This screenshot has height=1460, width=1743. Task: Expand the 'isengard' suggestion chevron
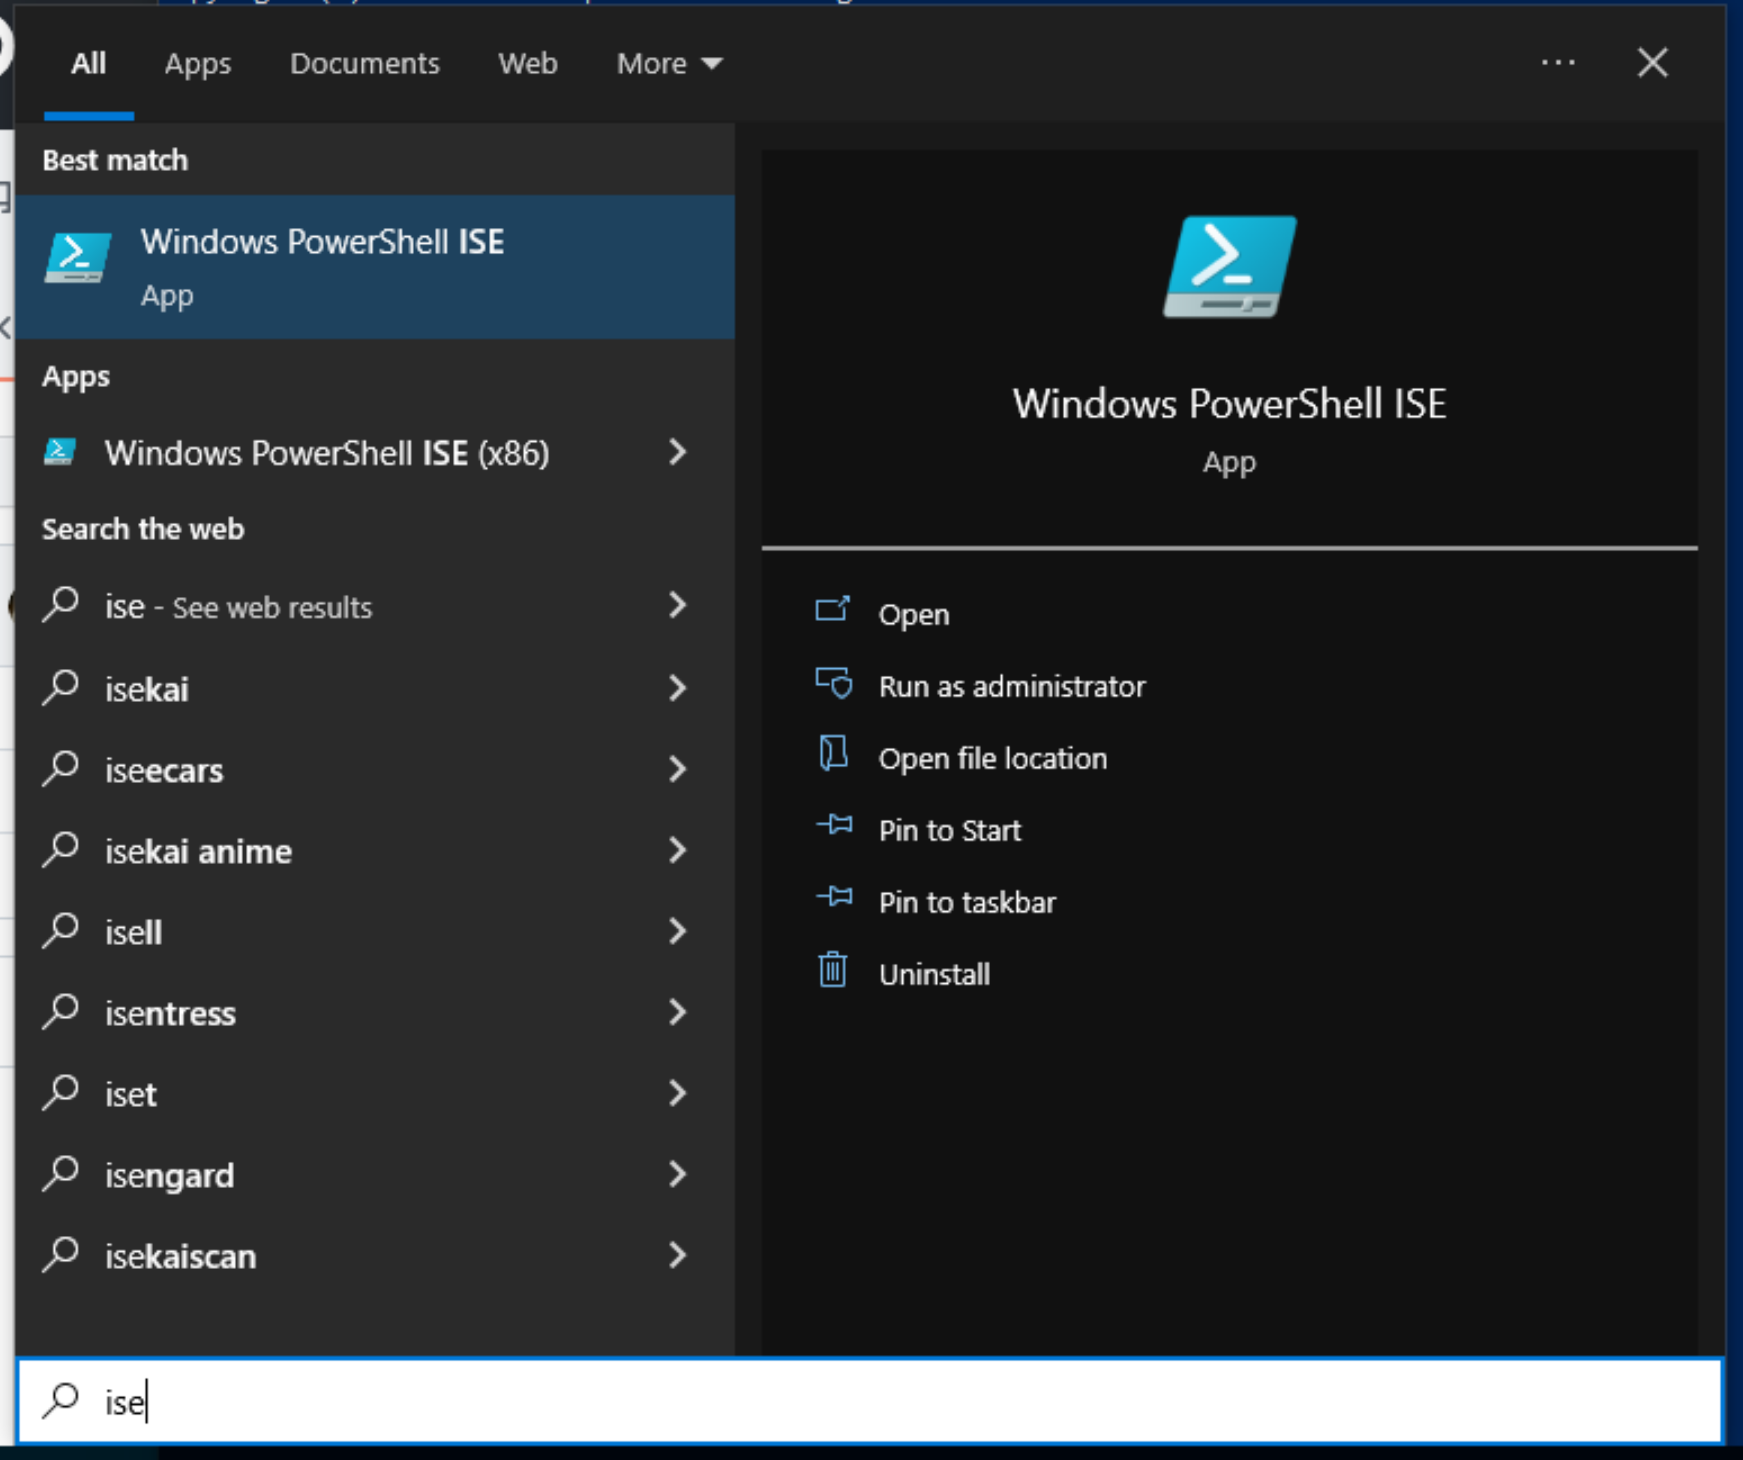pyautogui.click(x=678, y=1174)
